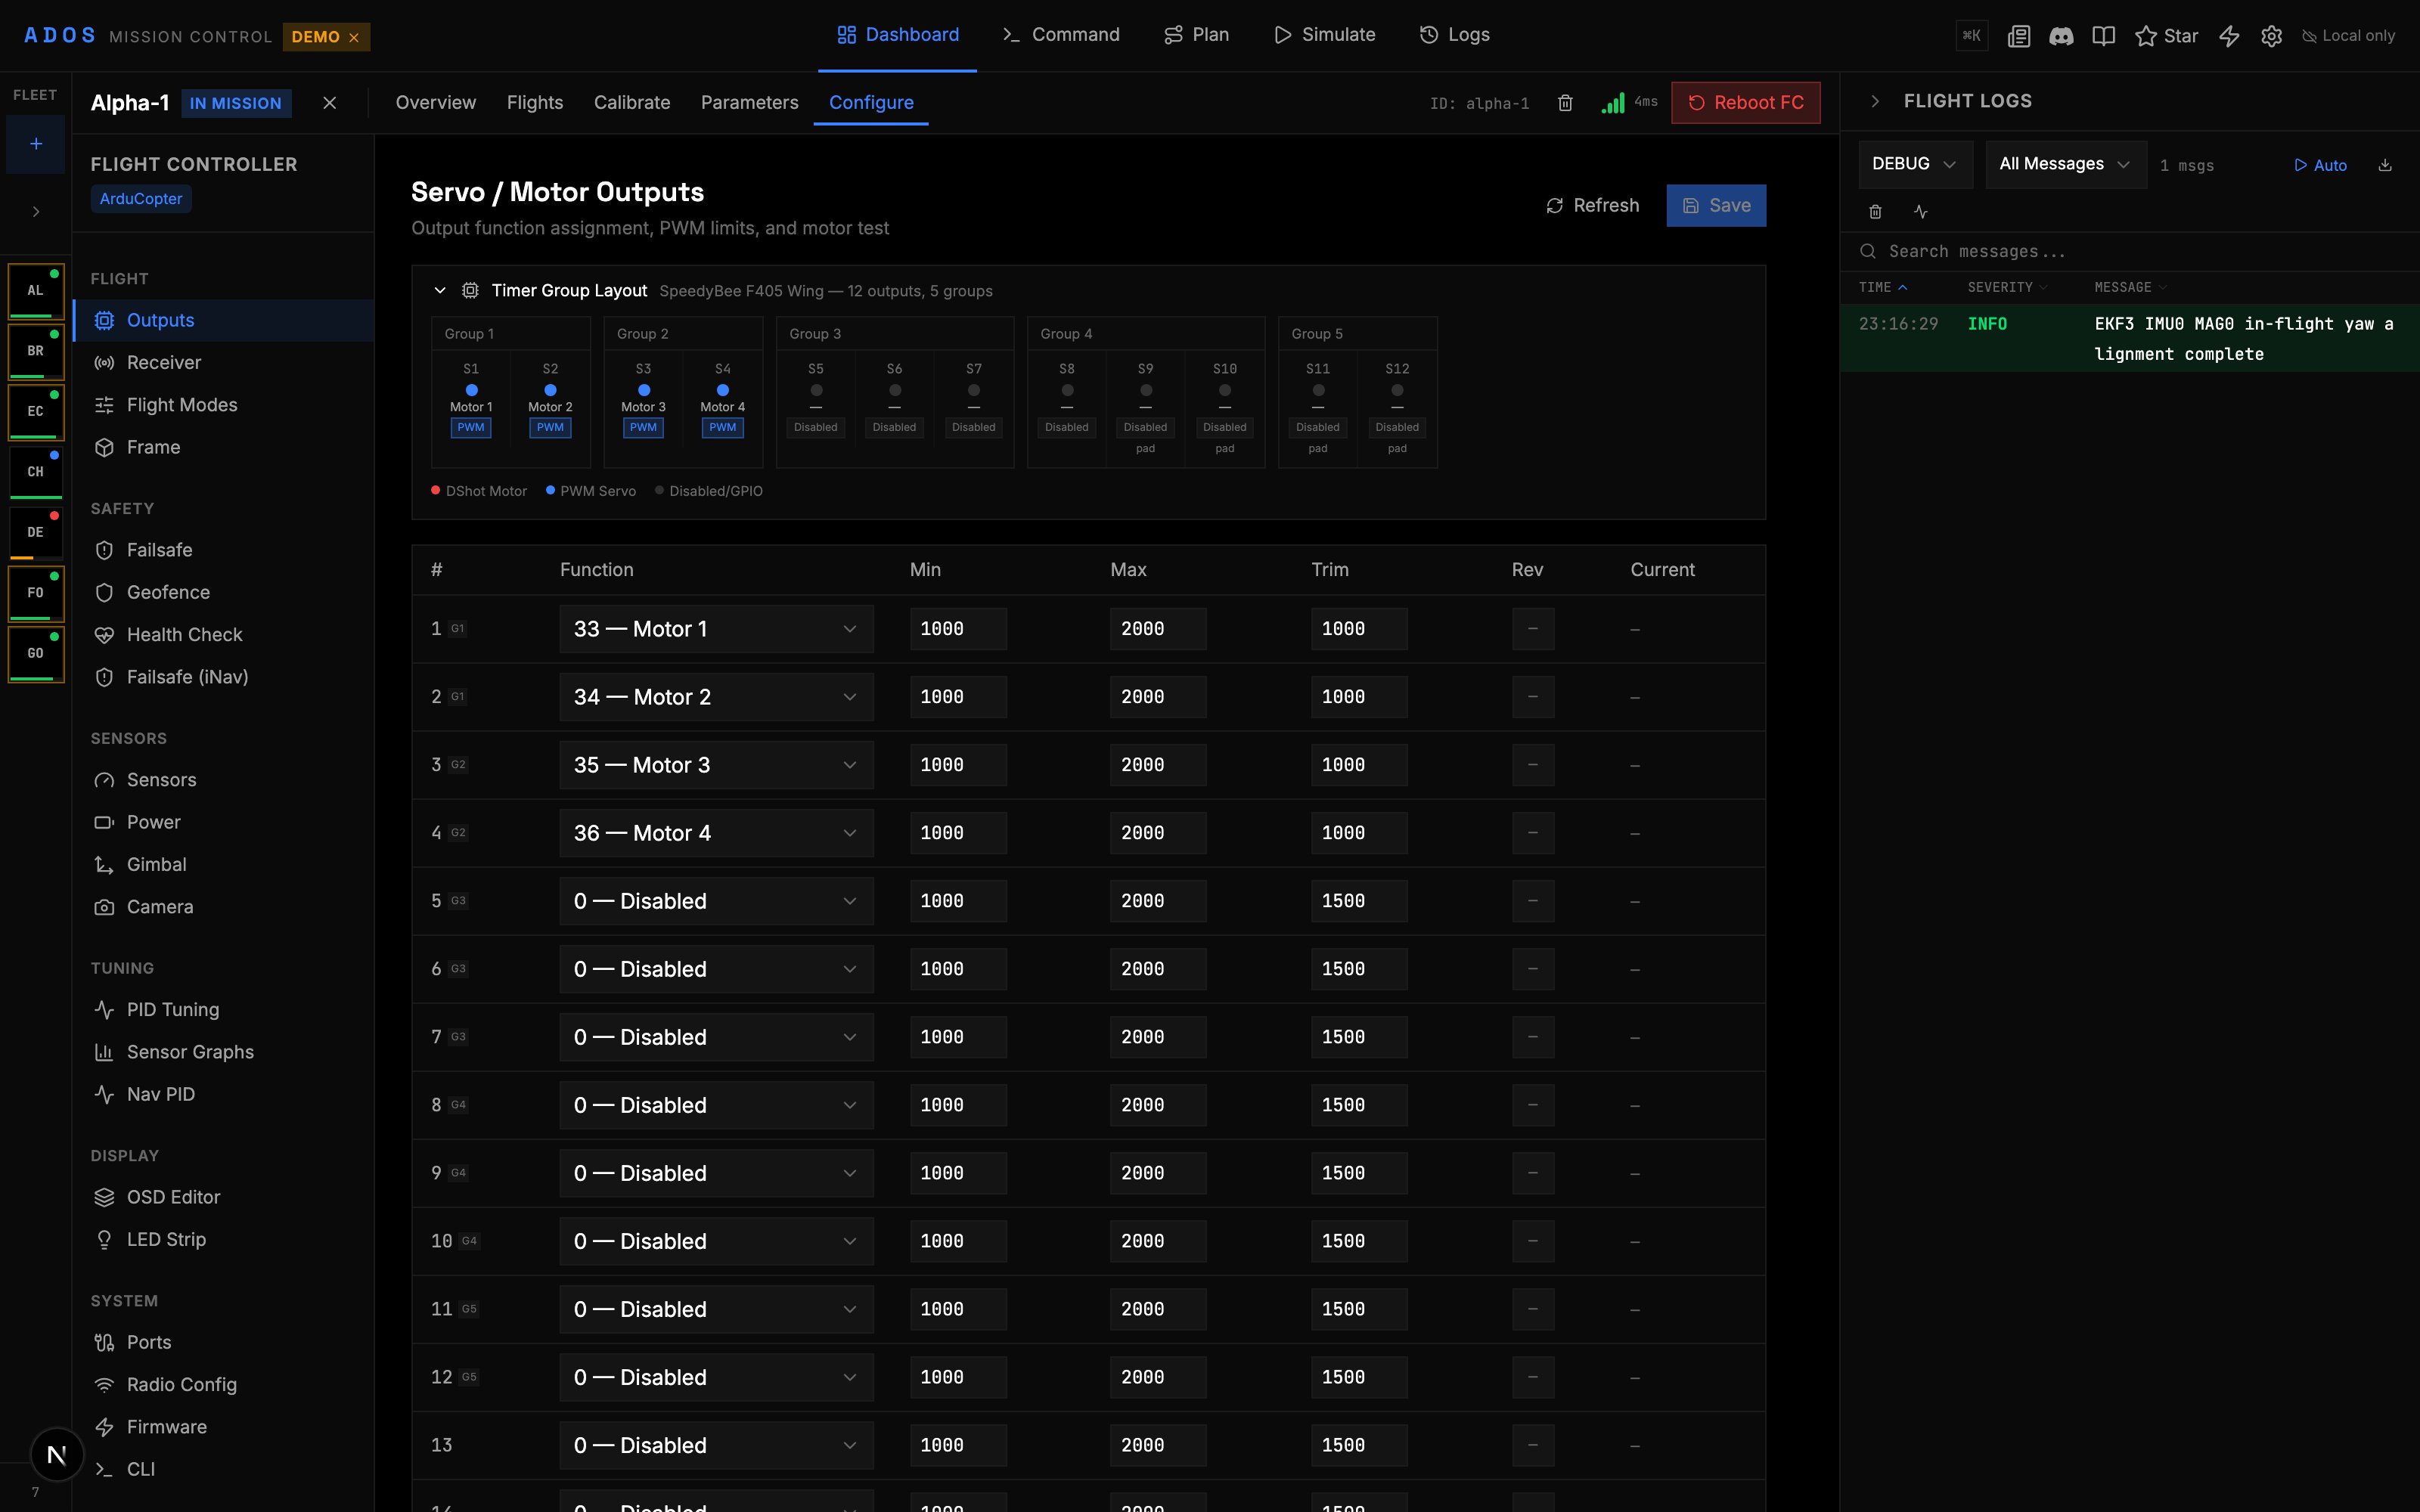This screenshot has height=1512, width=2420.
Task: Toggle Rev for output 5
Action: [1533, 901]
